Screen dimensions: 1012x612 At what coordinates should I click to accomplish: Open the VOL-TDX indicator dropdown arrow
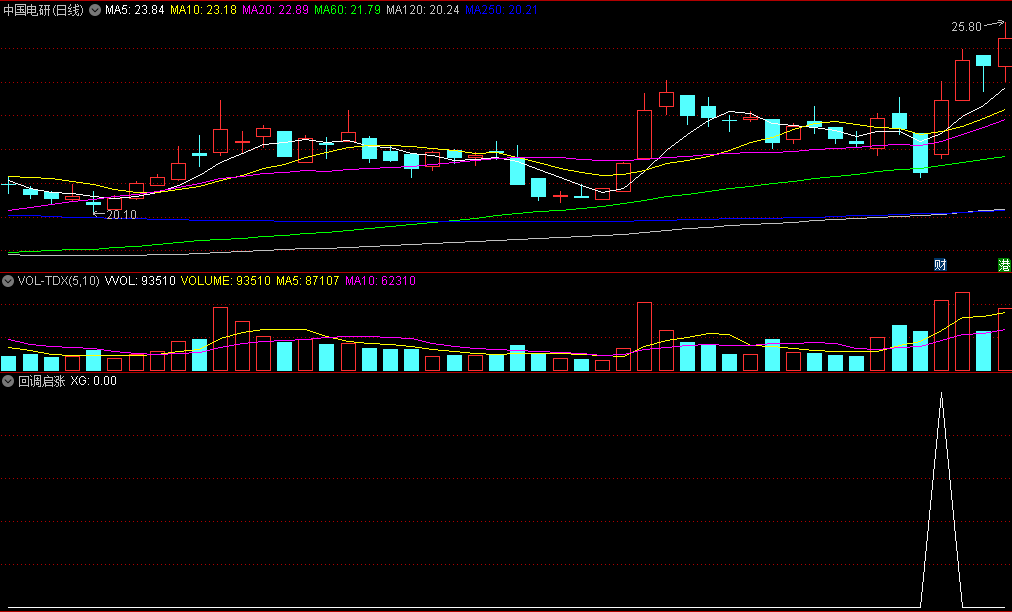coord(8,281)
